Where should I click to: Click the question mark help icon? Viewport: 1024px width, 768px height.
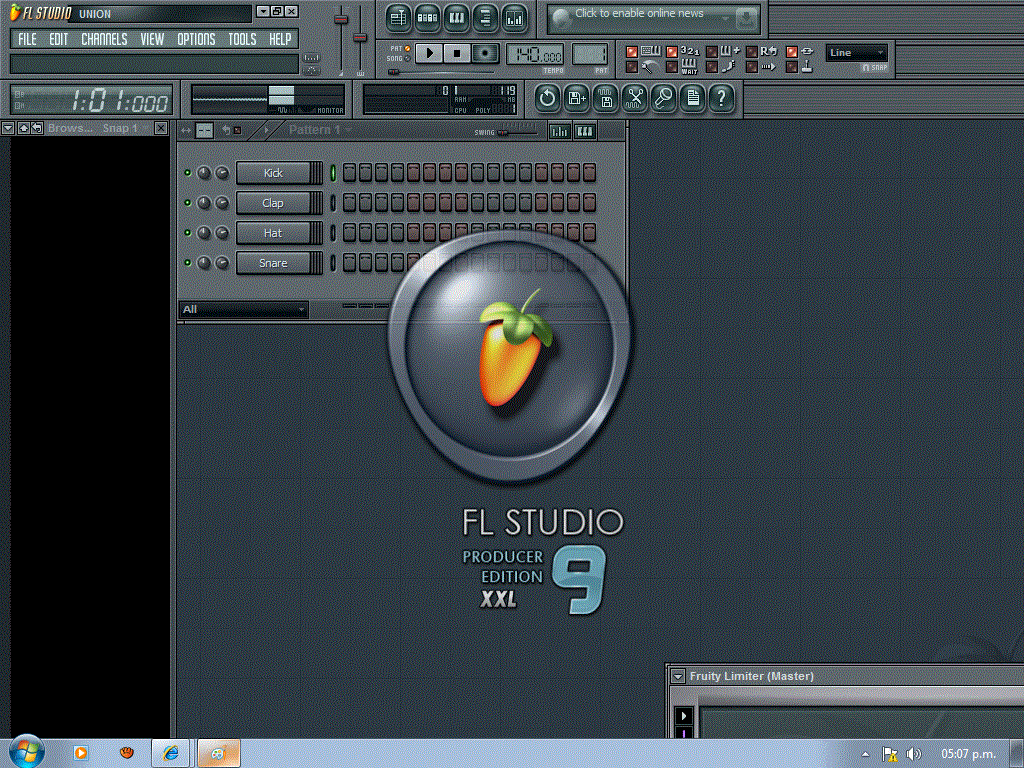coord(722,99)
